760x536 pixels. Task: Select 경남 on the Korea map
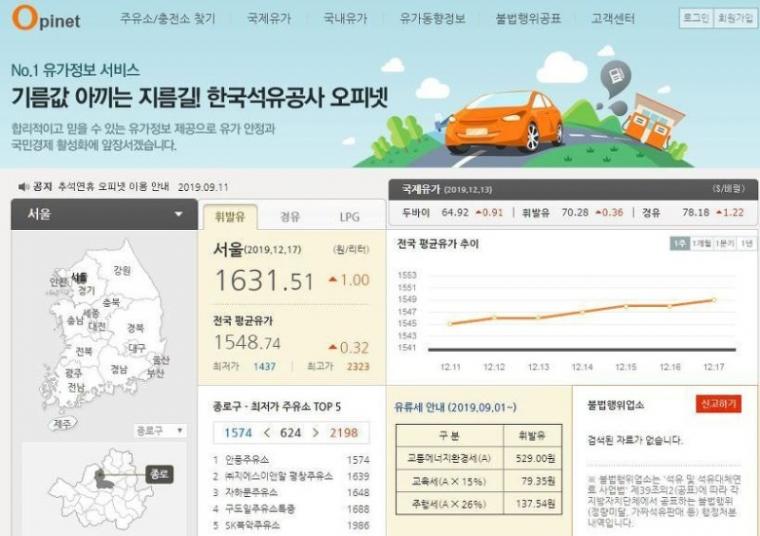point(119,369)
